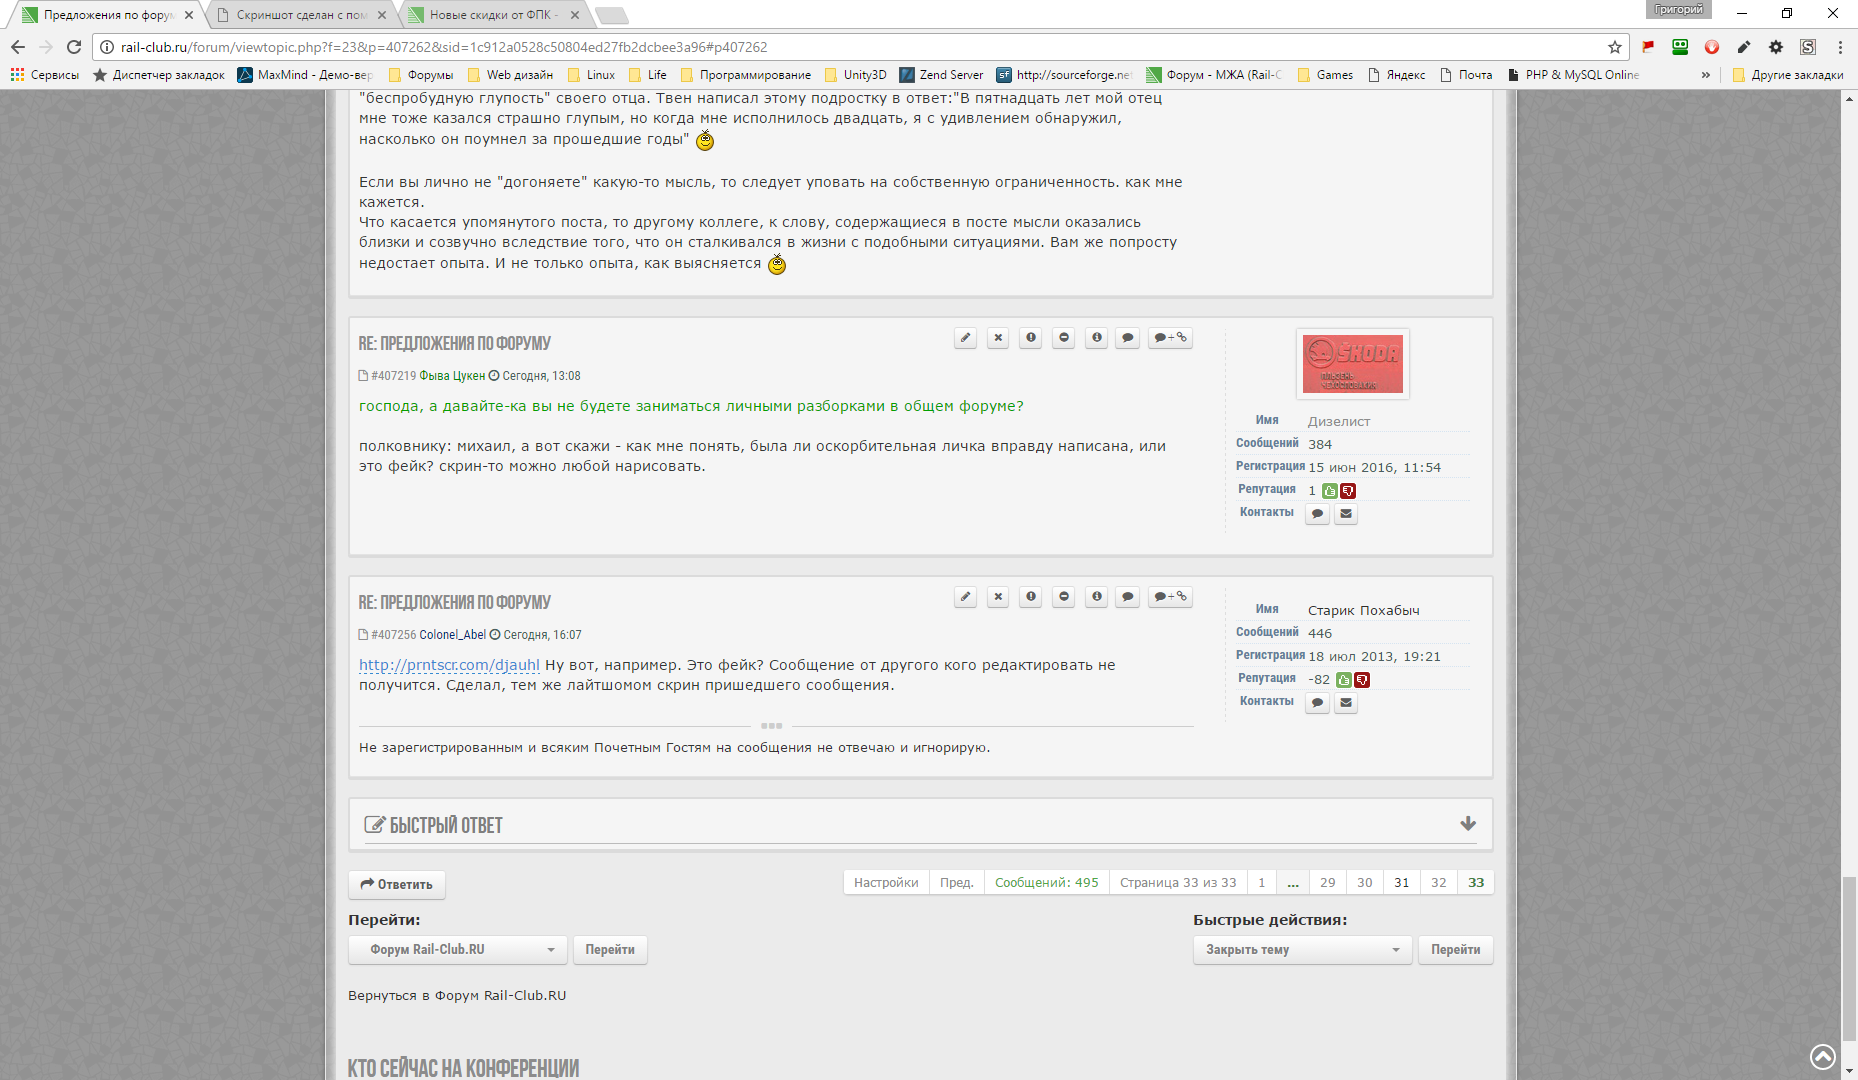Click the pencil edit icon on post #407219
Screen dimensions: 1858x1080
965,338
